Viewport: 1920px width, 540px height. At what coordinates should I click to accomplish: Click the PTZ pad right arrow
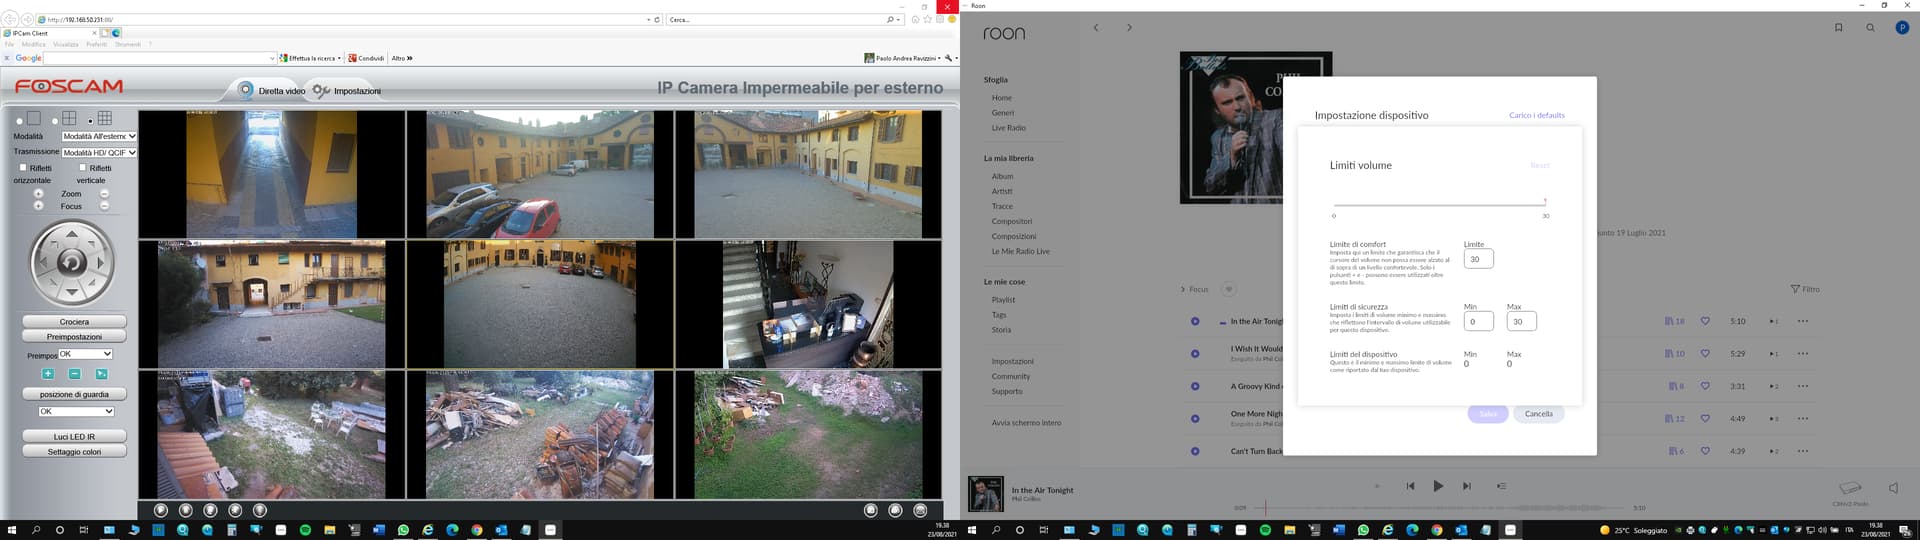coord(100,263)
